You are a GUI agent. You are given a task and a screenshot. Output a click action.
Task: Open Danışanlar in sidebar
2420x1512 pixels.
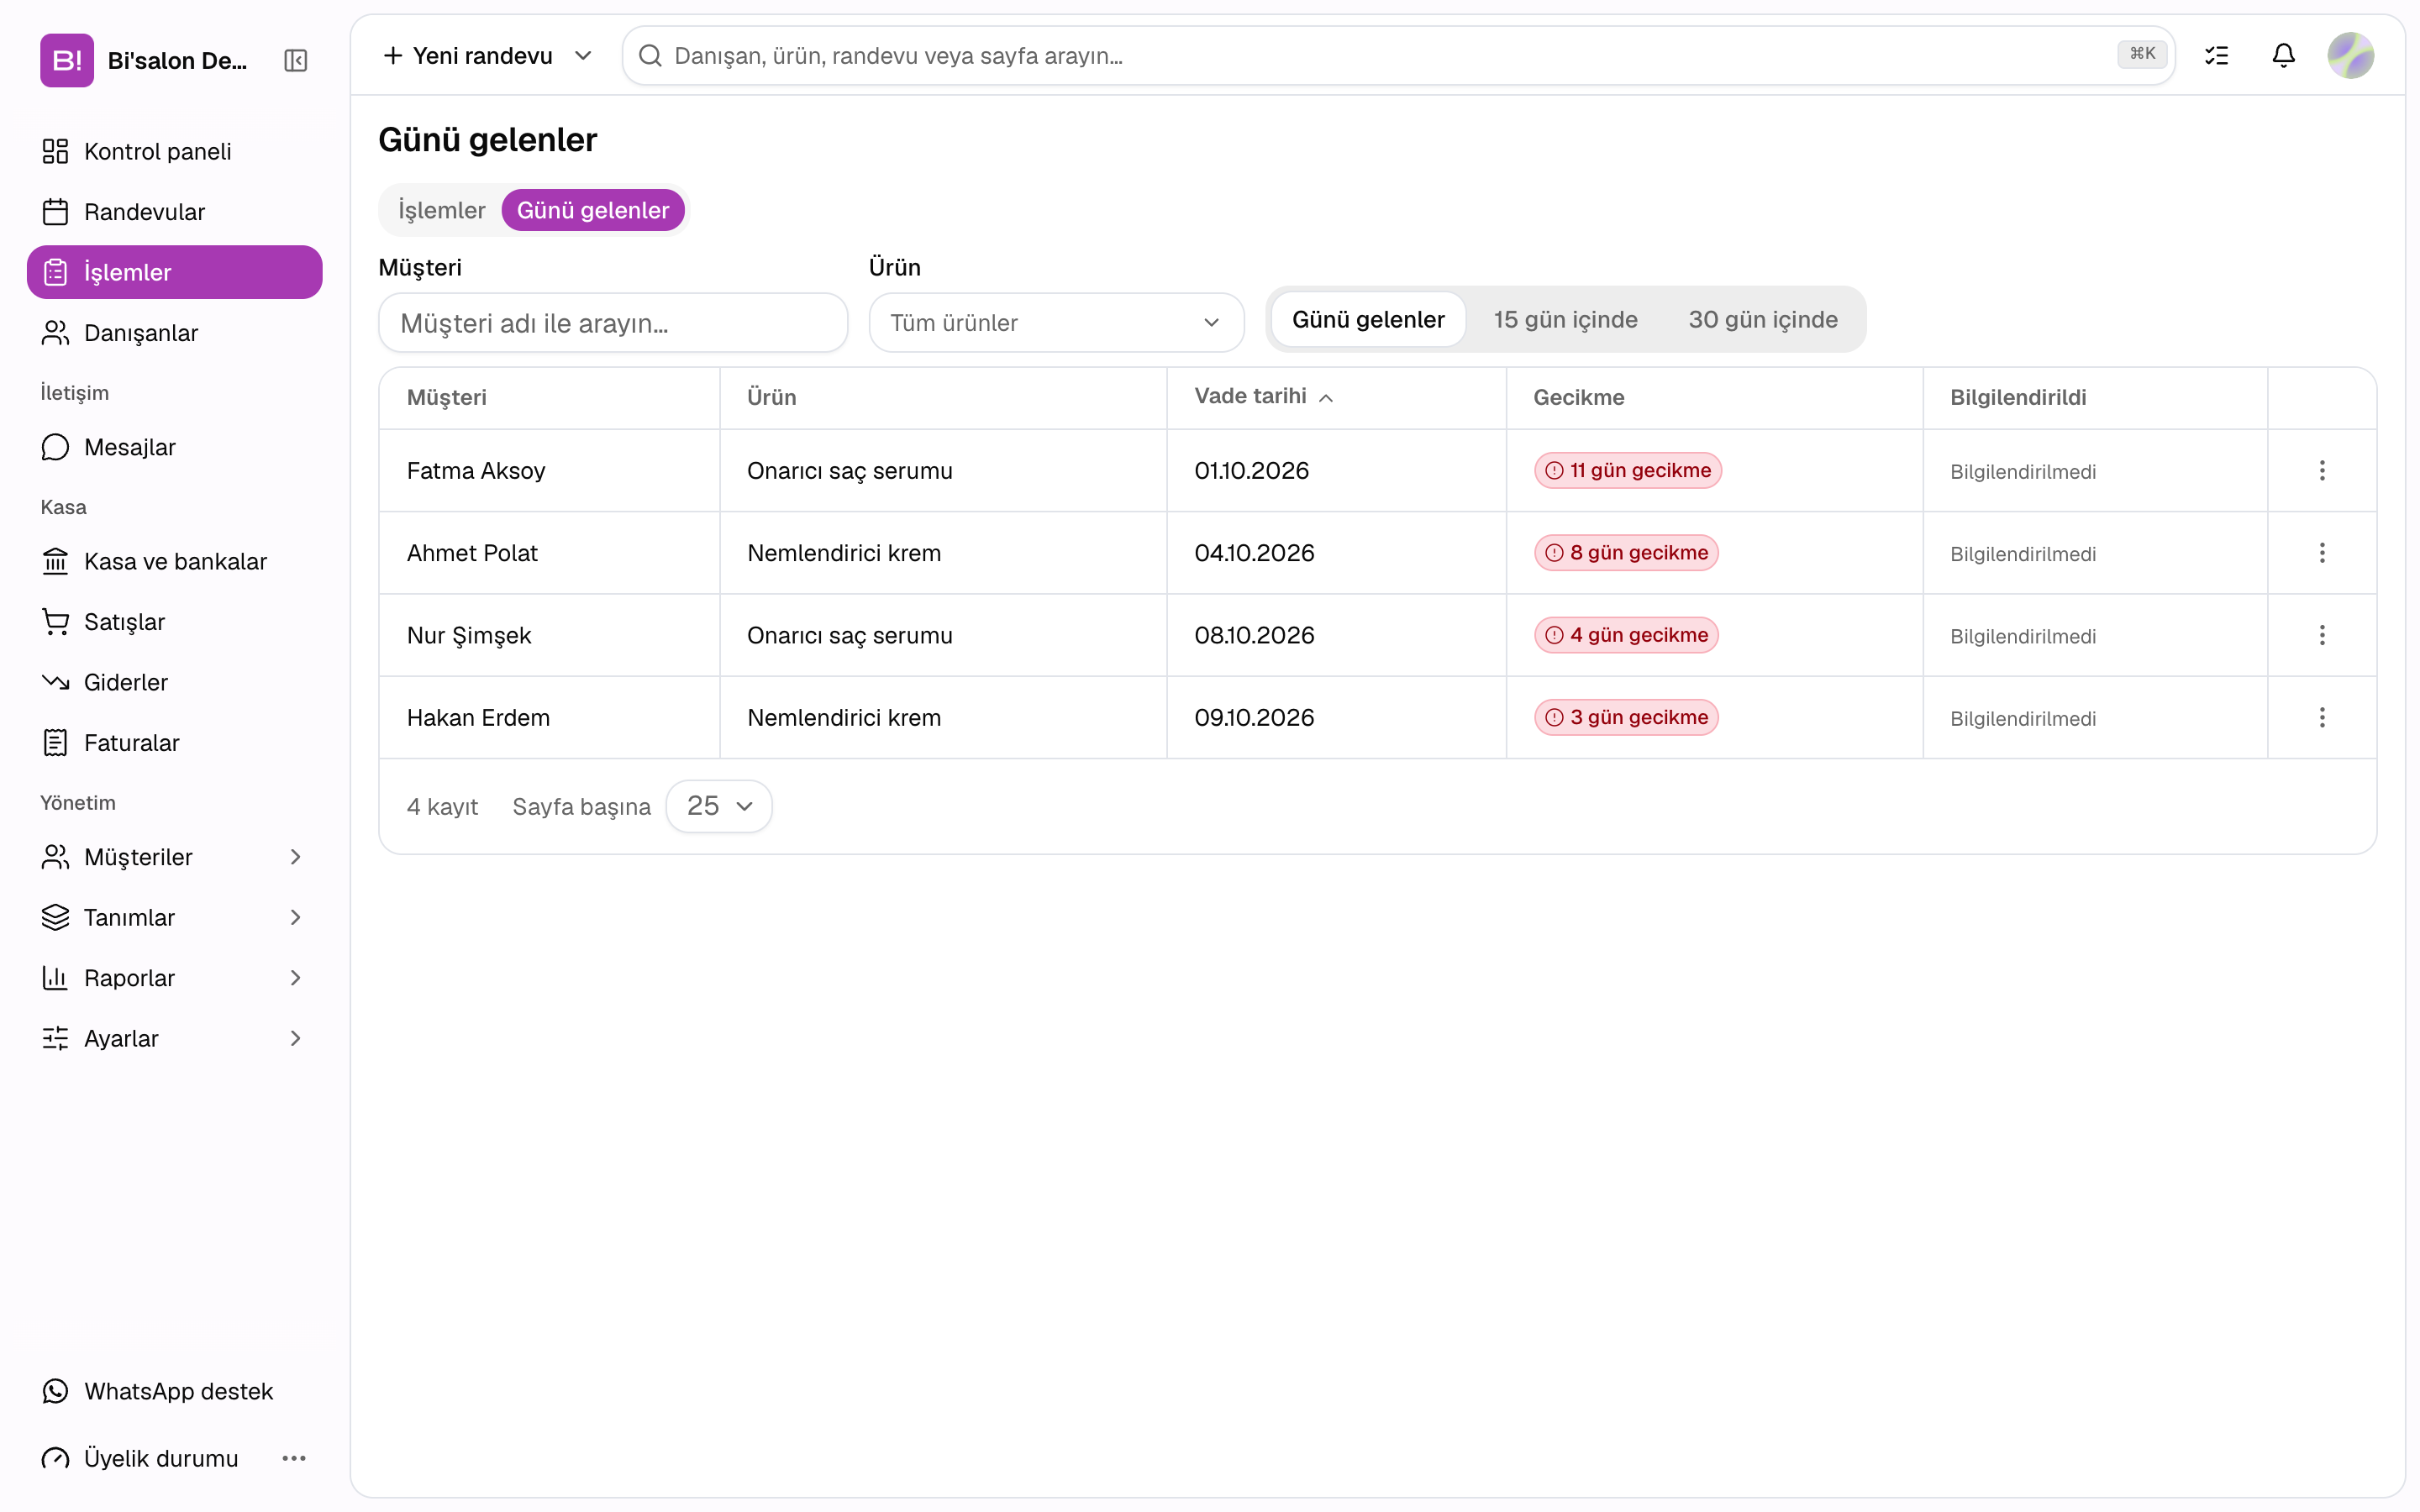(175, 333)
